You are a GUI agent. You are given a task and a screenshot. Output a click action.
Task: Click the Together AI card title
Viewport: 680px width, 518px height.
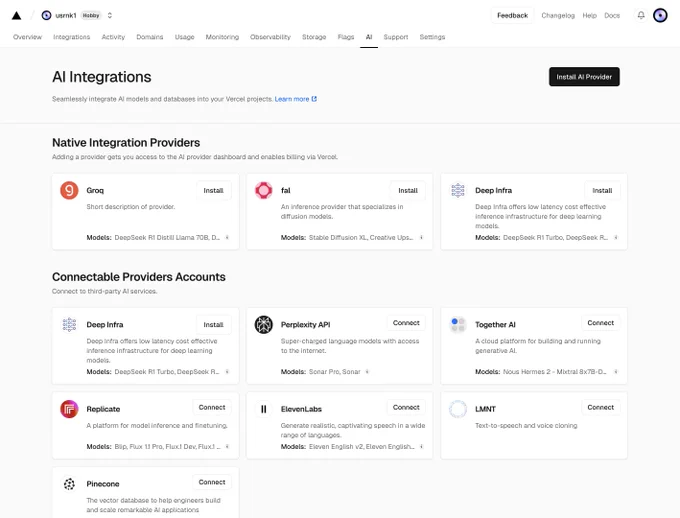tap(495, 325)
